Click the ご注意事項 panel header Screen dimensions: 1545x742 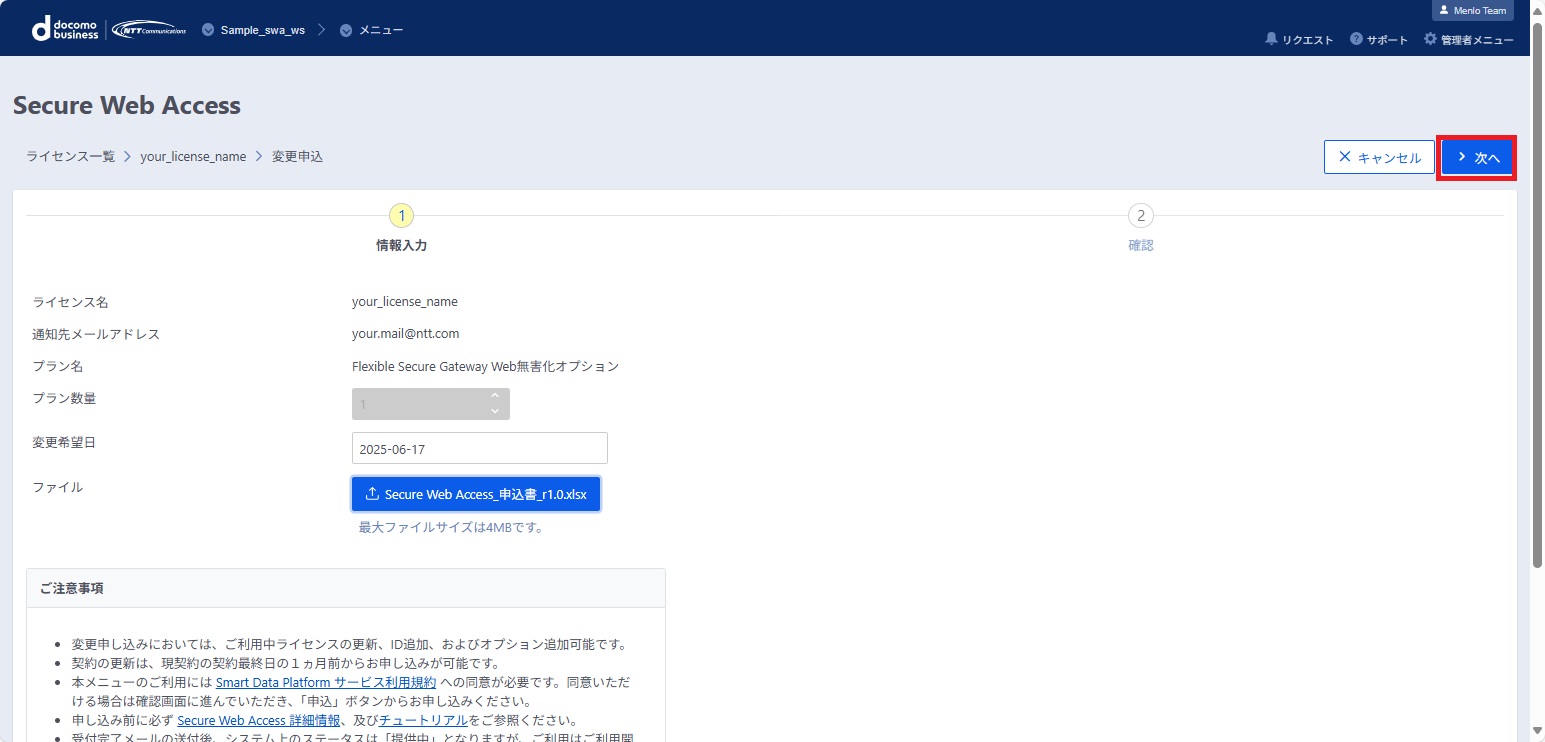(x=346, y=588)
